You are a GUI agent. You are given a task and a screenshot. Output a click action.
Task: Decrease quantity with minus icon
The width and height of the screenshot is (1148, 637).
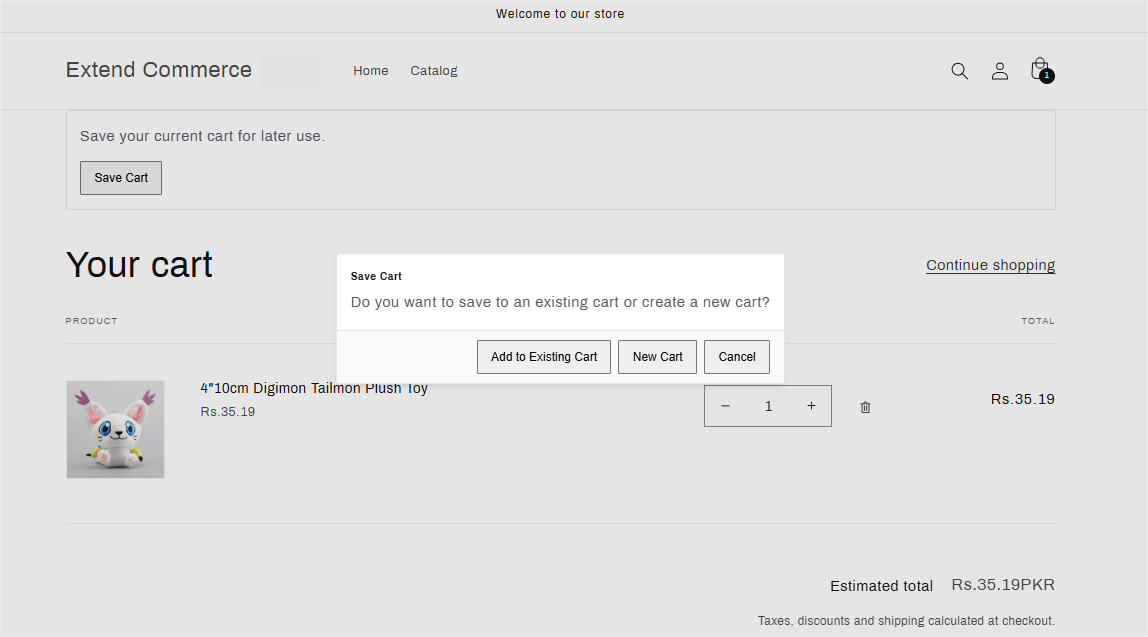click(x=725, y=406)
